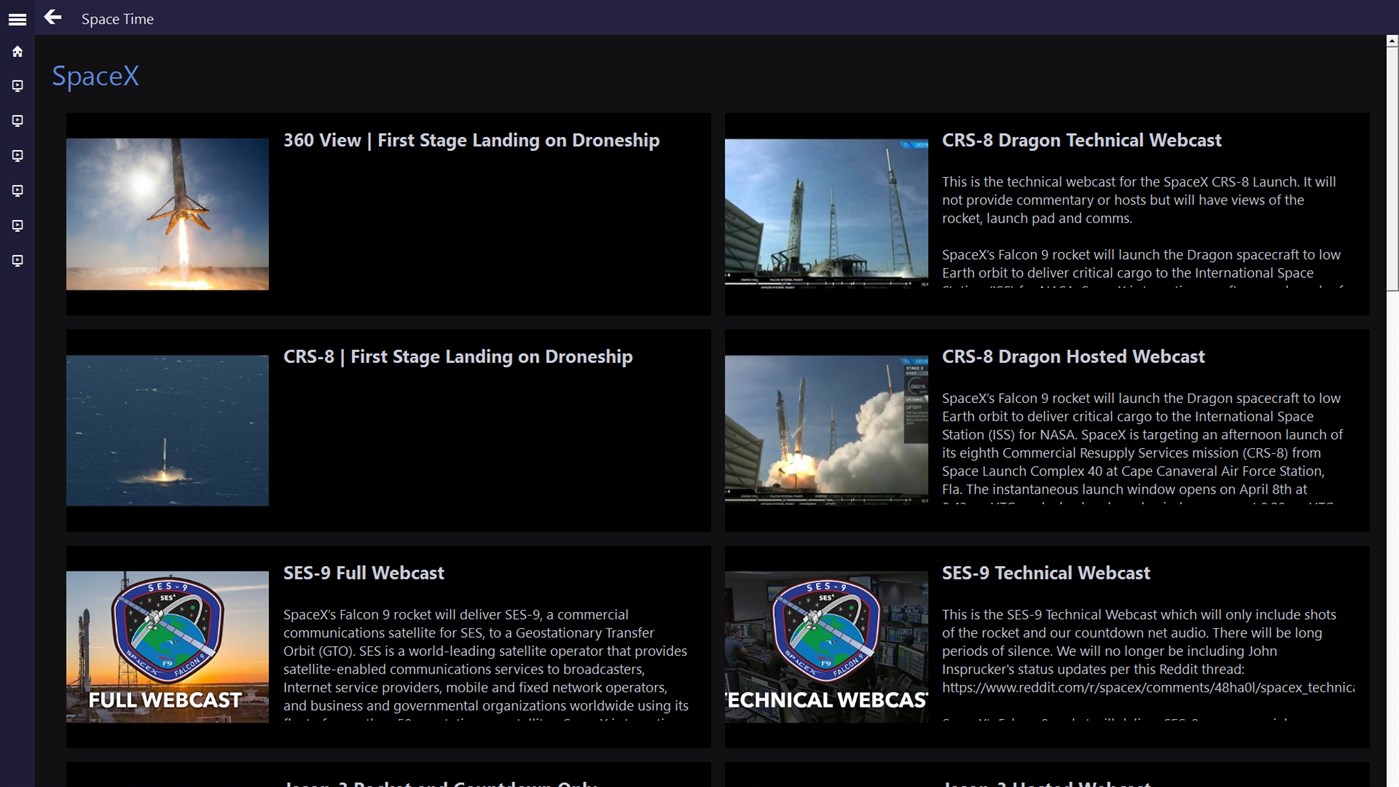Open the hamburger navigation menu

coord(17,17)
